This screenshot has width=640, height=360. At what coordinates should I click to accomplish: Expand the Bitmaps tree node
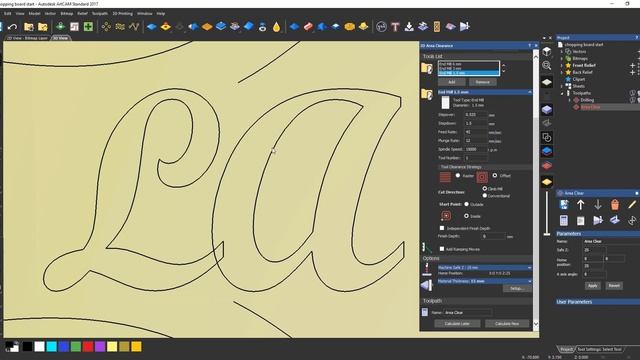562,59
